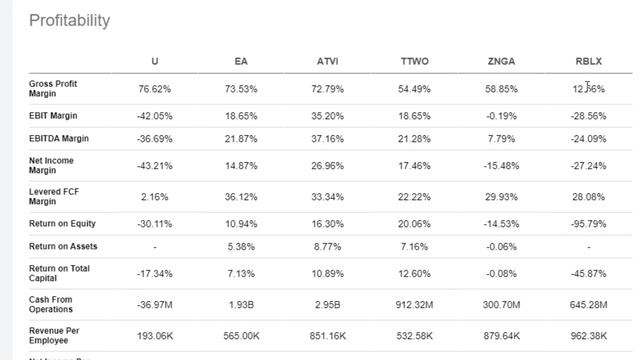Image resolution: width=640 pixels, height=360 pixels.
Task: Click the Profitability section heading
Action: coord(70,20)
